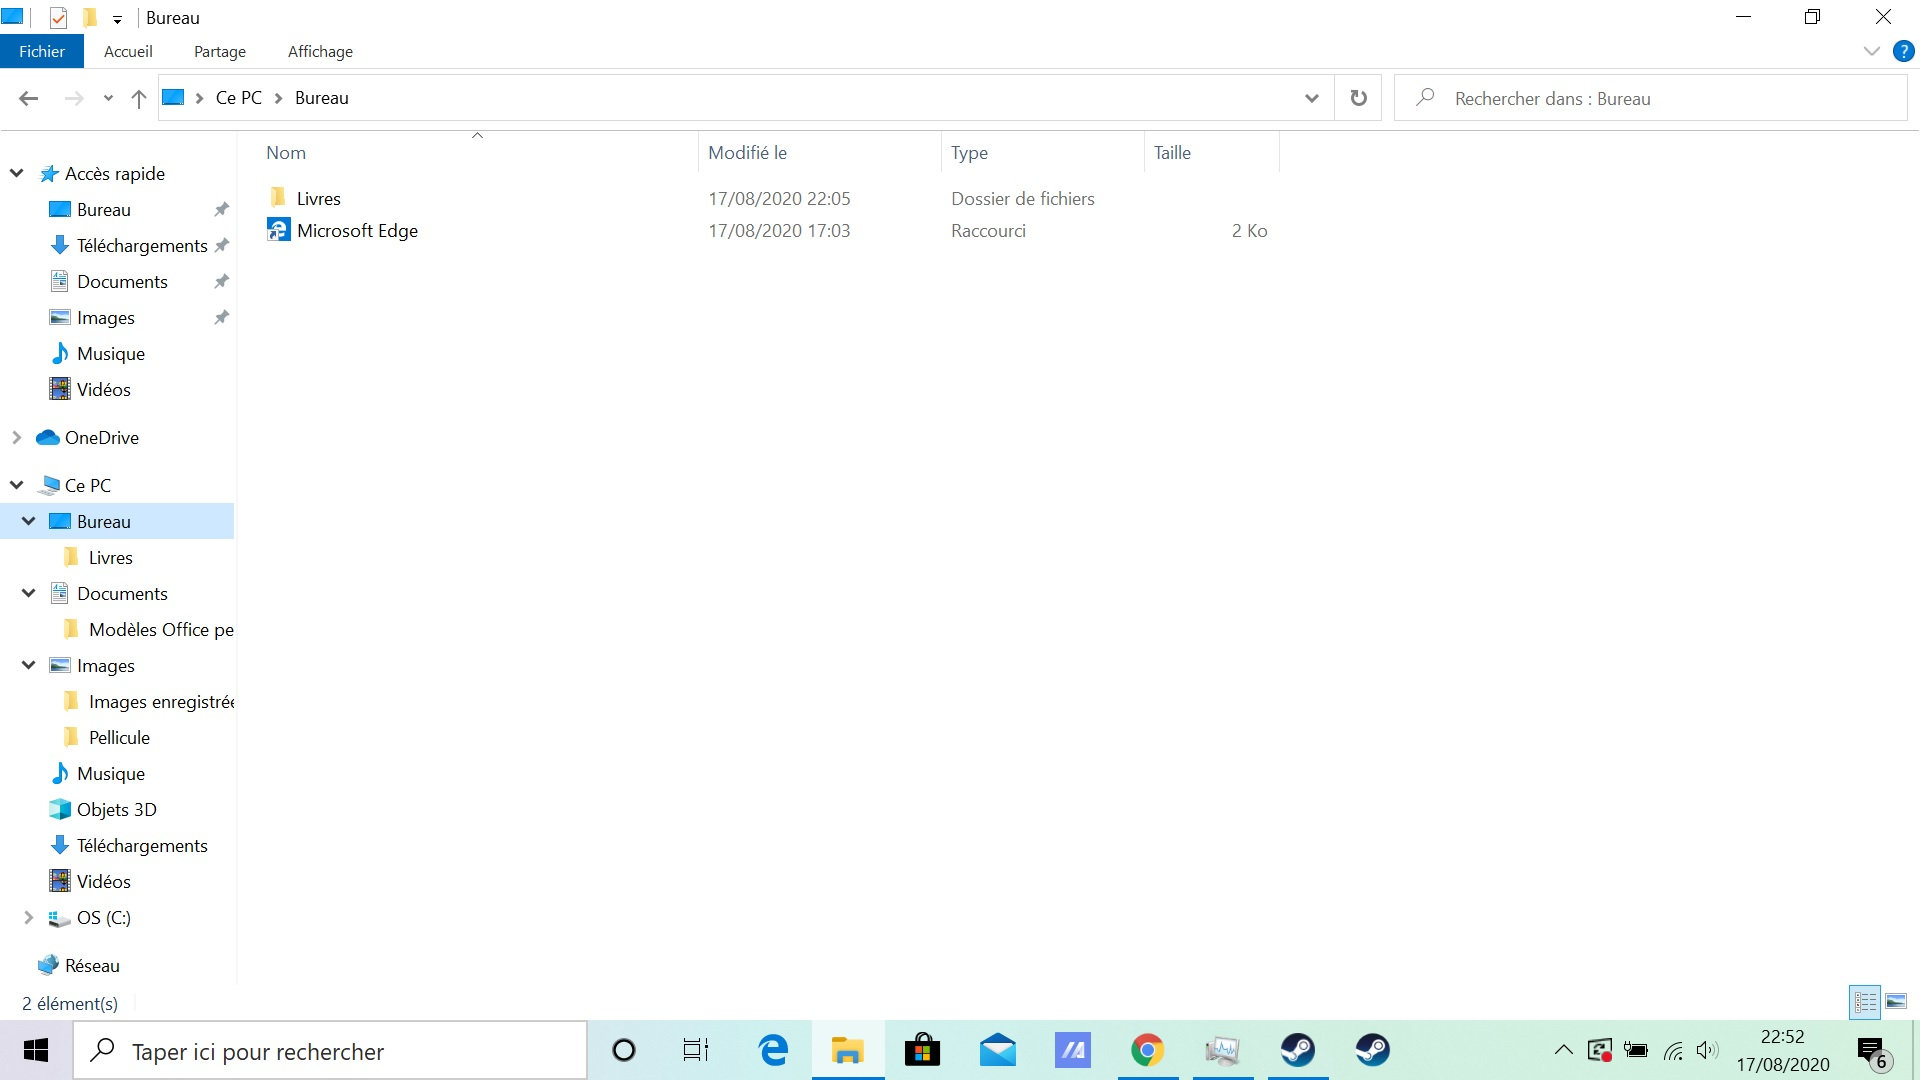This screenshot has height=1080, width=1920.
Task: Open the Help question mark icon
Action: click(1903, 51)
